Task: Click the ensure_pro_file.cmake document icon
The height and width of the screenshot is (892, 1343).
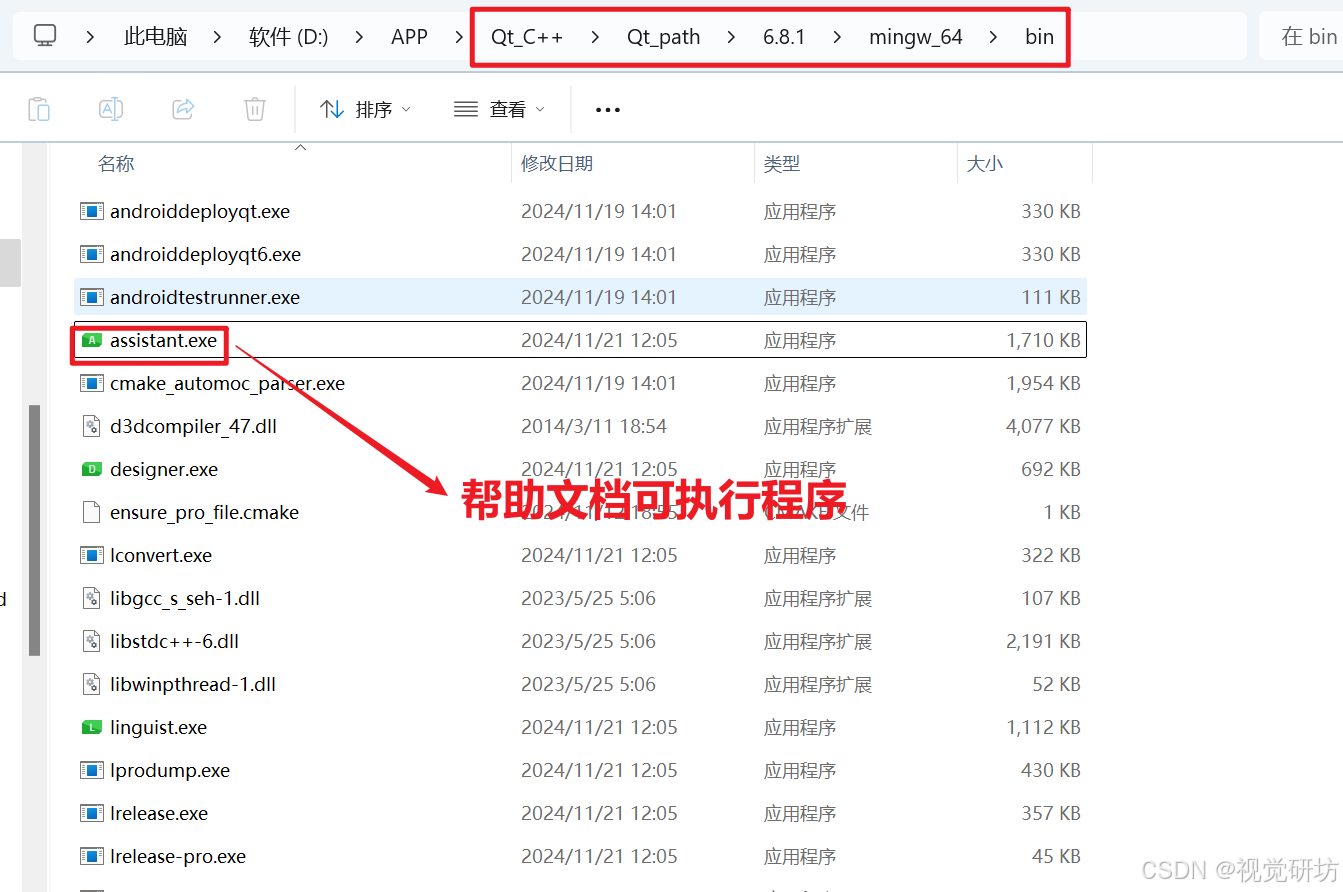Action: coord(92,512)
